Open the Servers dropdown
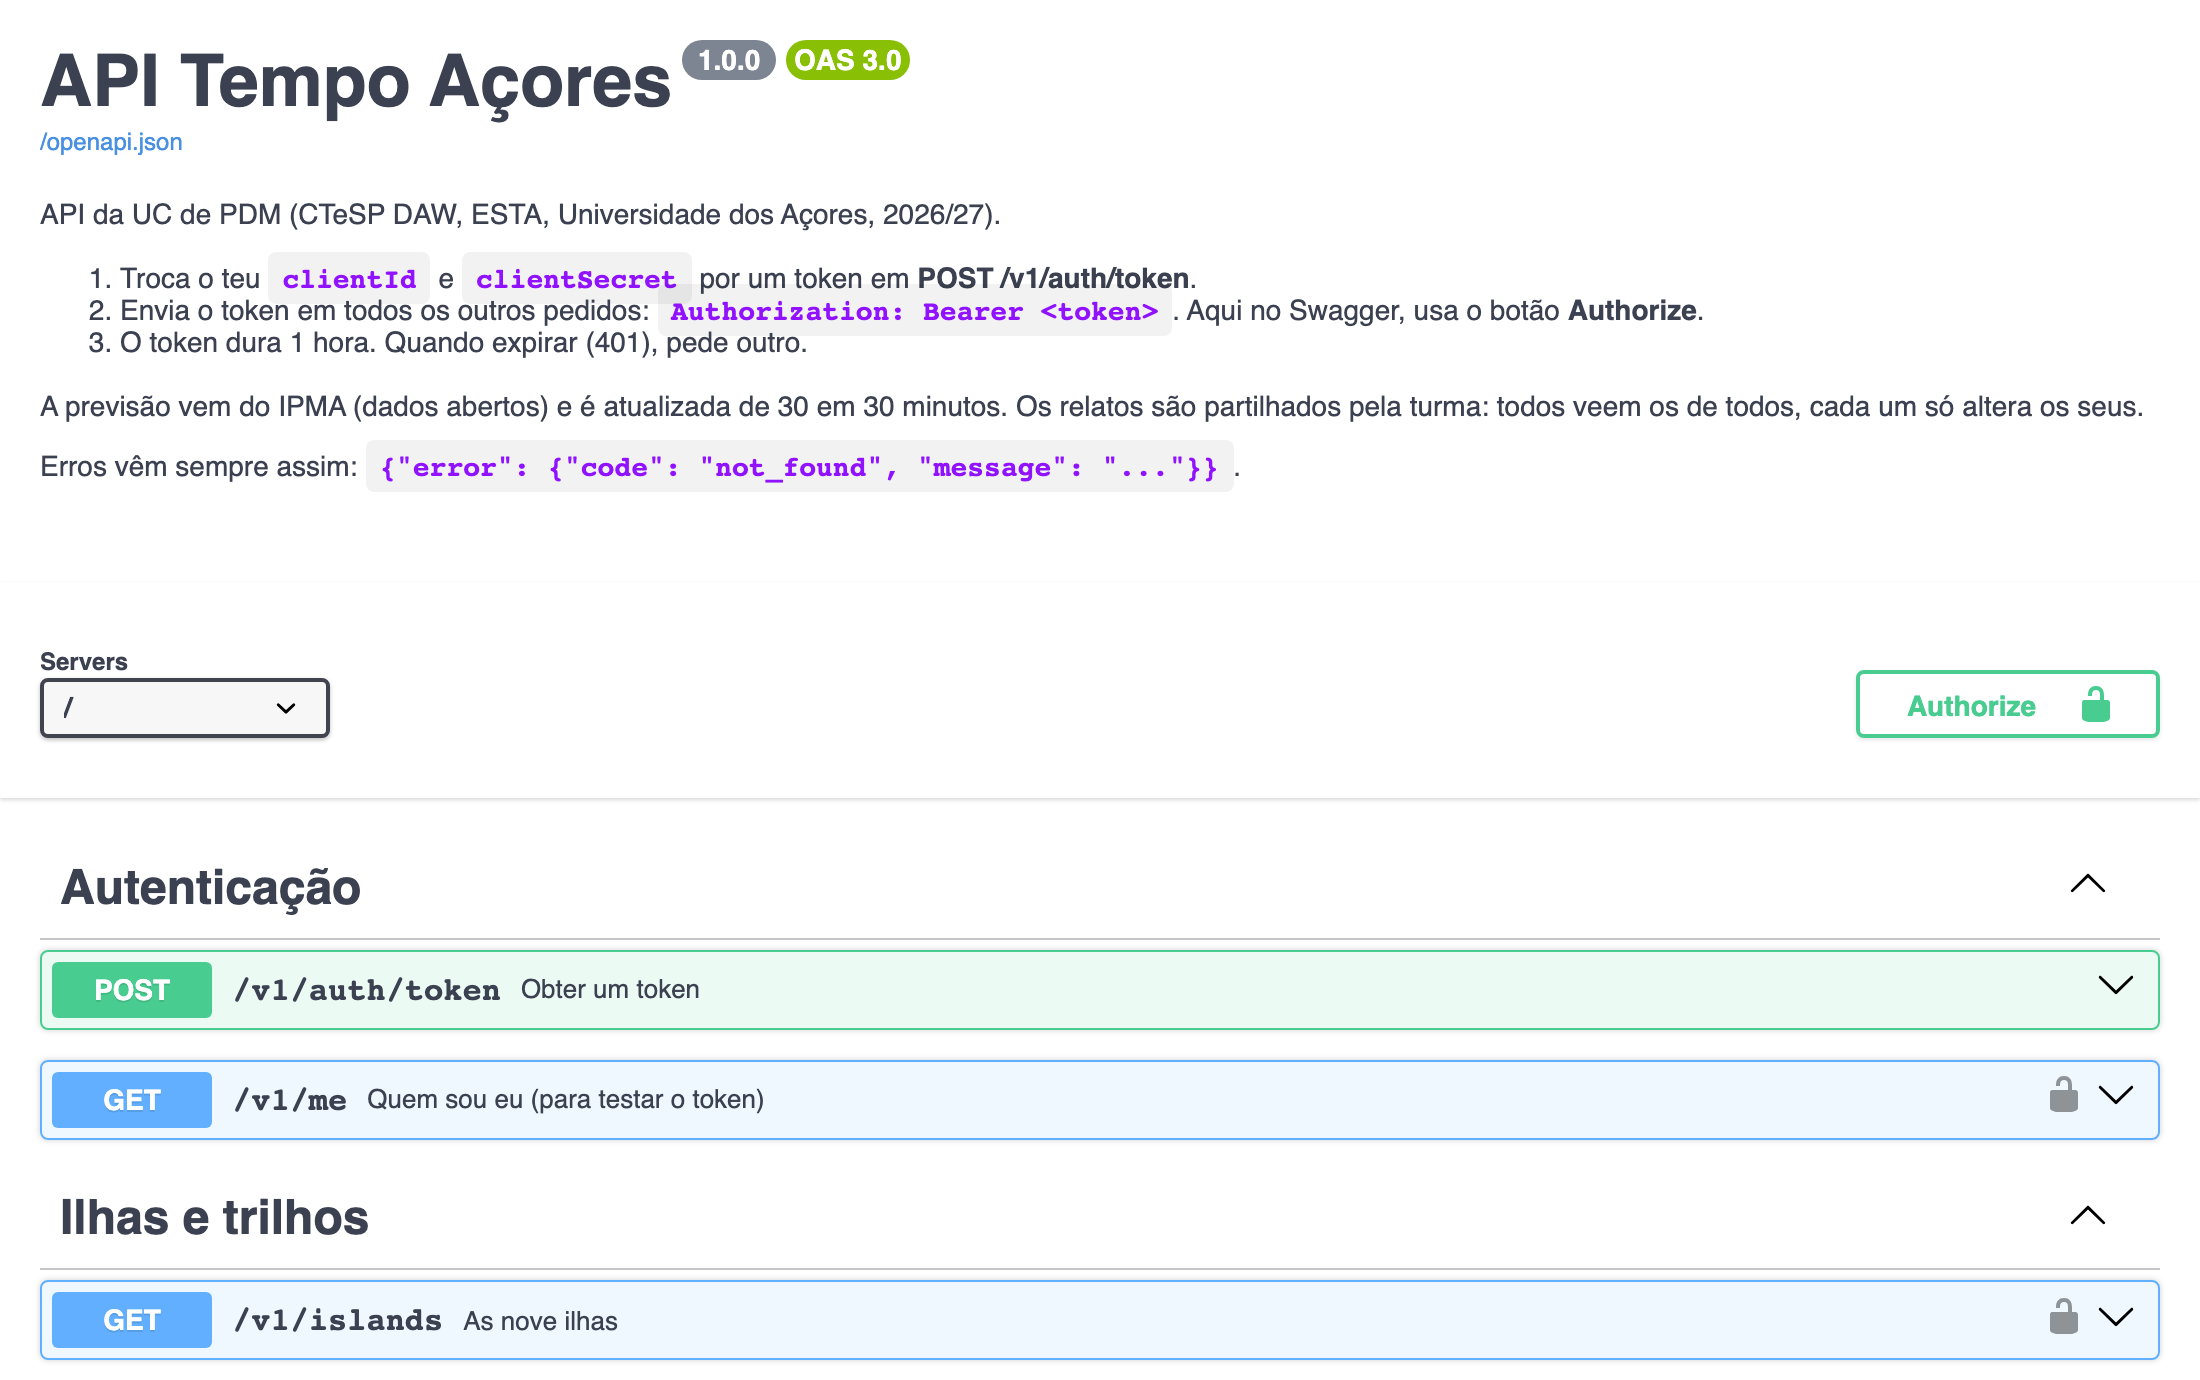 coord(185,708)
